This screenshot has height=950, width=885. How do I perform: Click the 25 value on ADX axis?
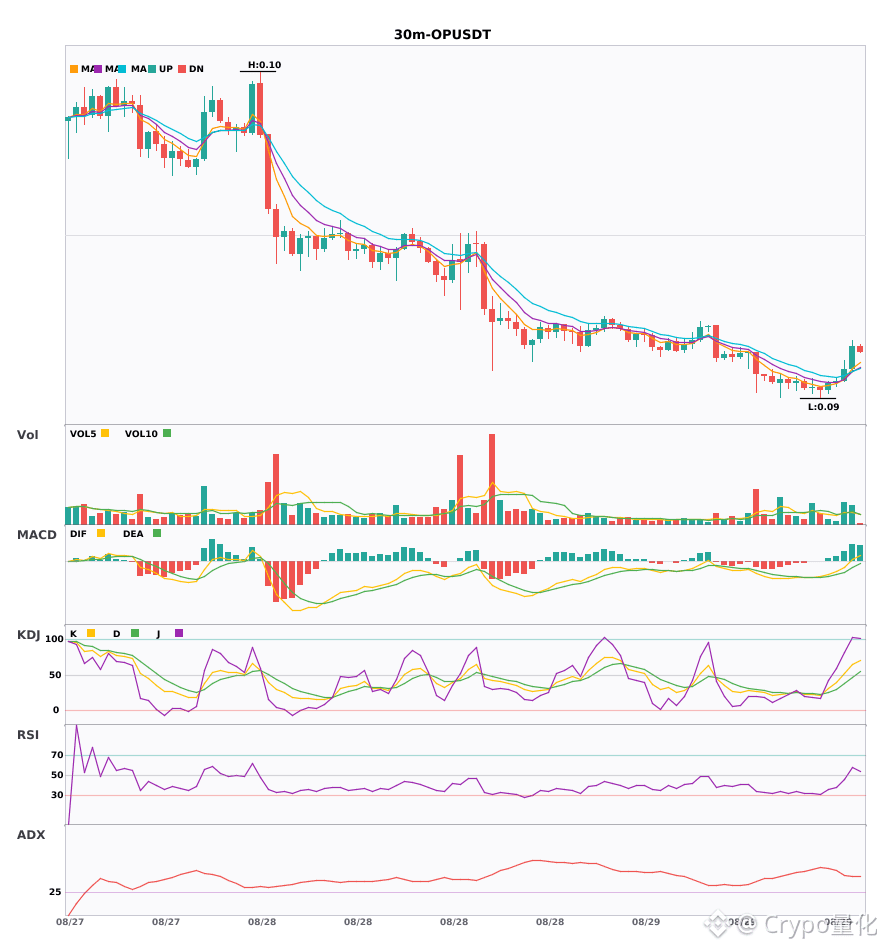(x=55, y=891)
